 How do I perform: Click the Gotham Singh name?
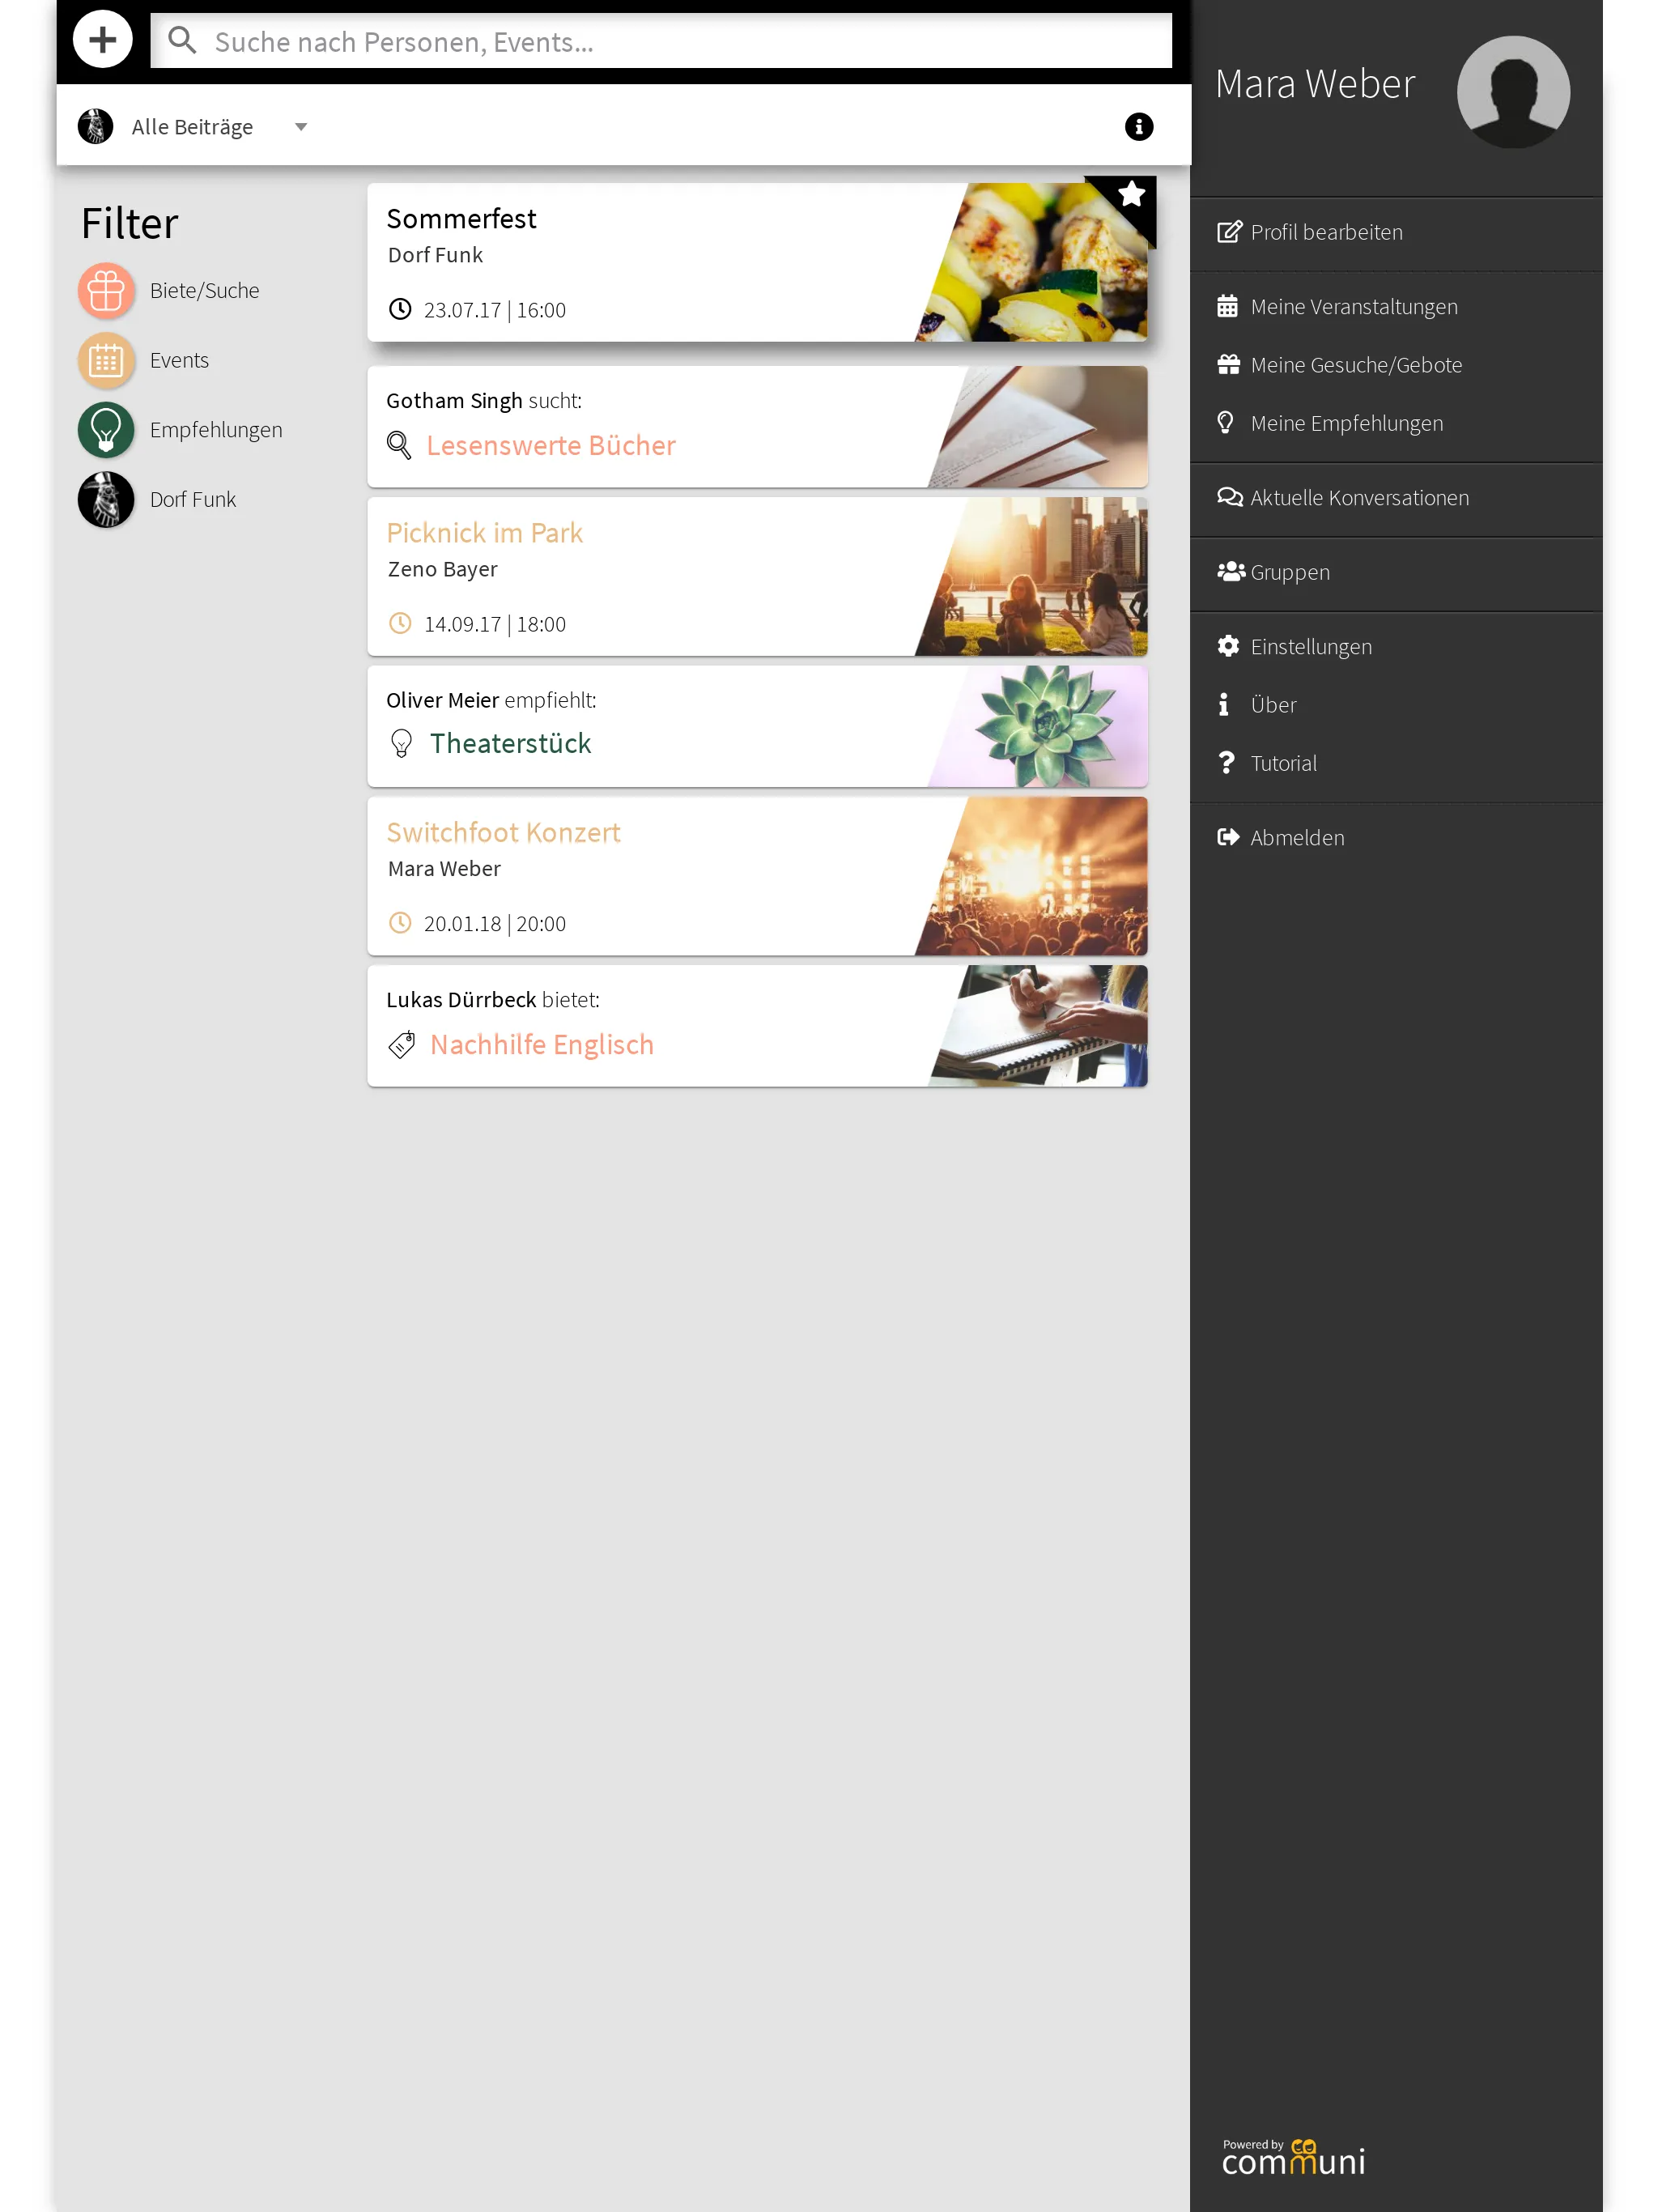(x=454, y=401)
